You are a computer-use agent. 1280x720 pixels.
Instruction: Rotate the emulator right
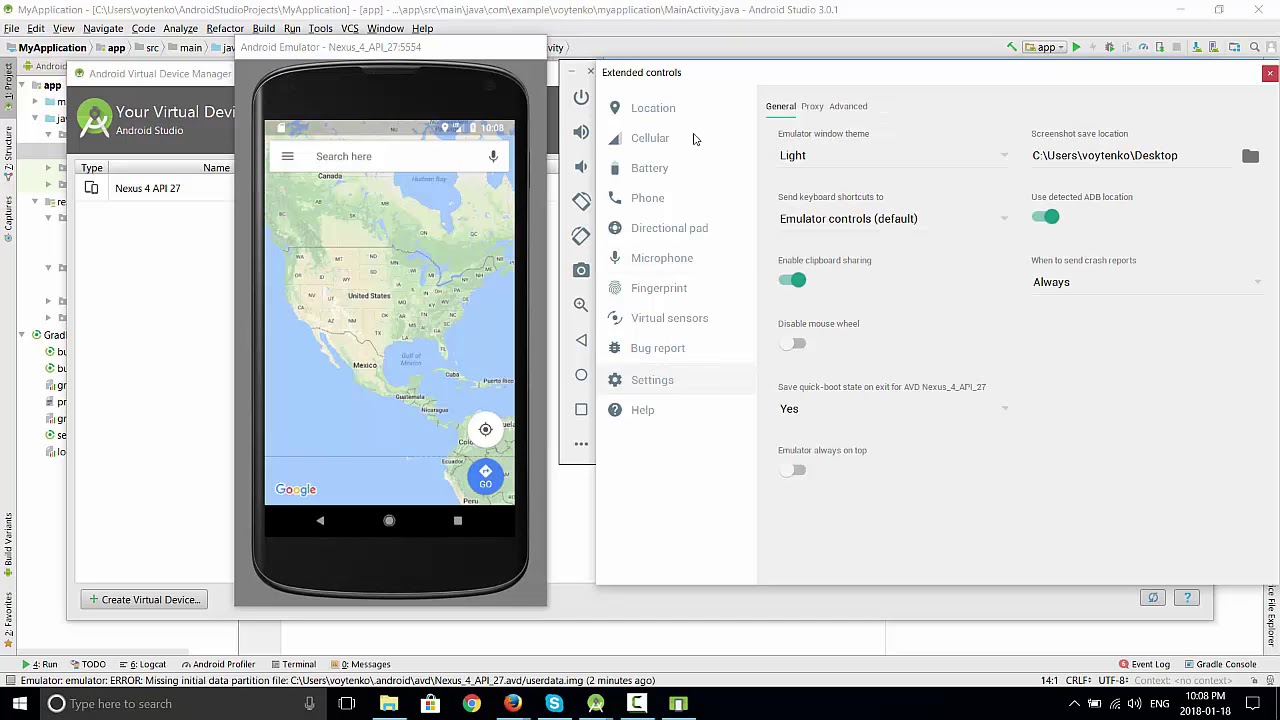pos(581,236)
